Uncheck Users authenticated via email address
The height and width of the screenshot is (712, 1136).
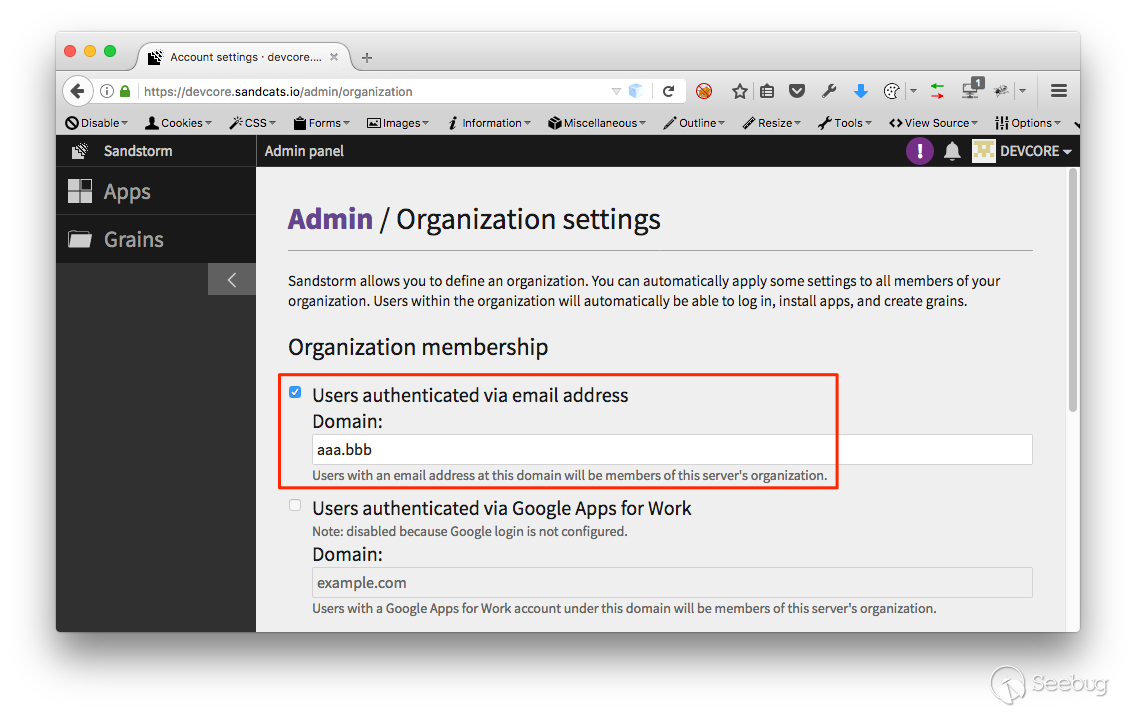coord(295,392)
